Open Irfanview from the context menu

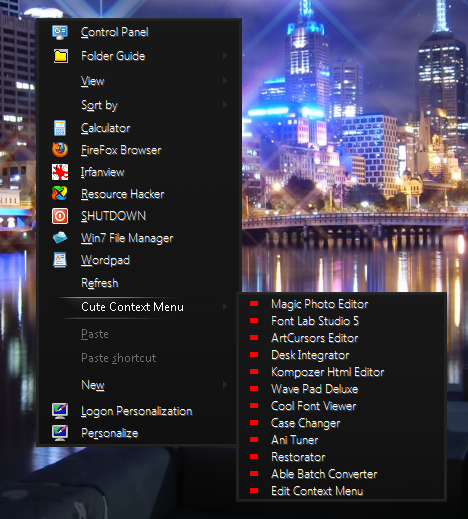pos(139,172)
